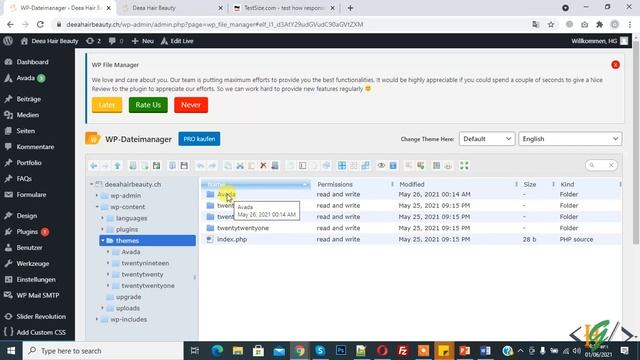The height and width of the screenshot is (360, 640).
Task: Click the blue info icon
Action: (393, 165)
